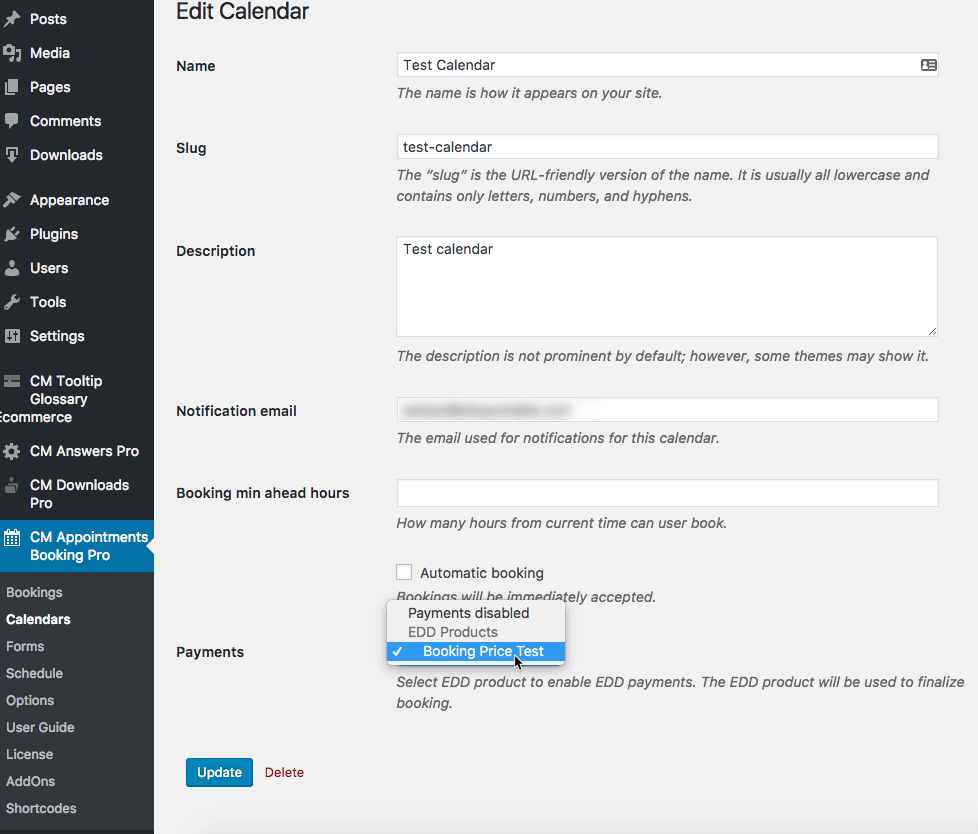Click the Plugins plug icon
The height and width of the screenshot is (834, 978).
coord(12,234)
